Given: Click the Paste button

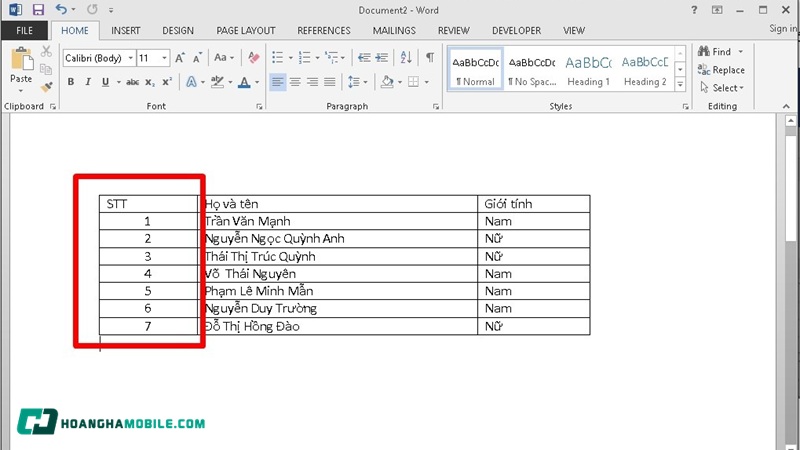Looking at the screenshot, I should 21,70.
